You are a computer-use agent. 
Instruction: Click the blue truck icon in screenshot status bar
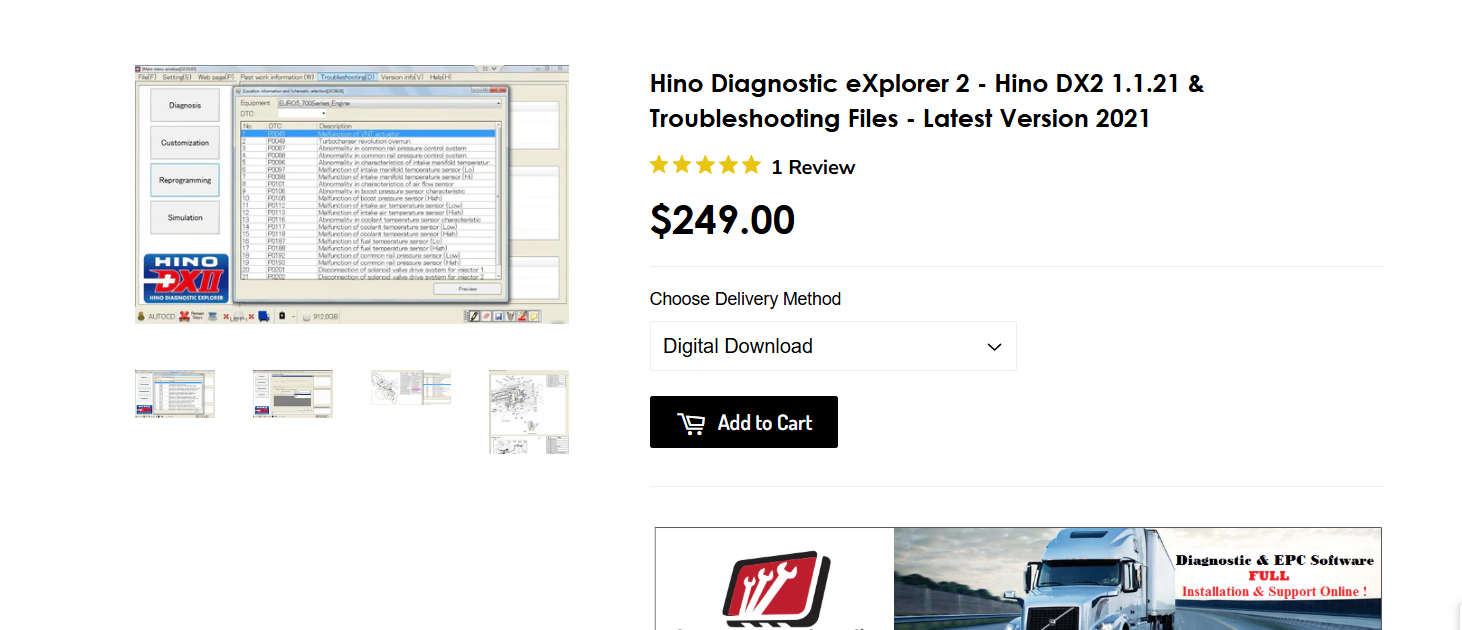pos(264,316)
